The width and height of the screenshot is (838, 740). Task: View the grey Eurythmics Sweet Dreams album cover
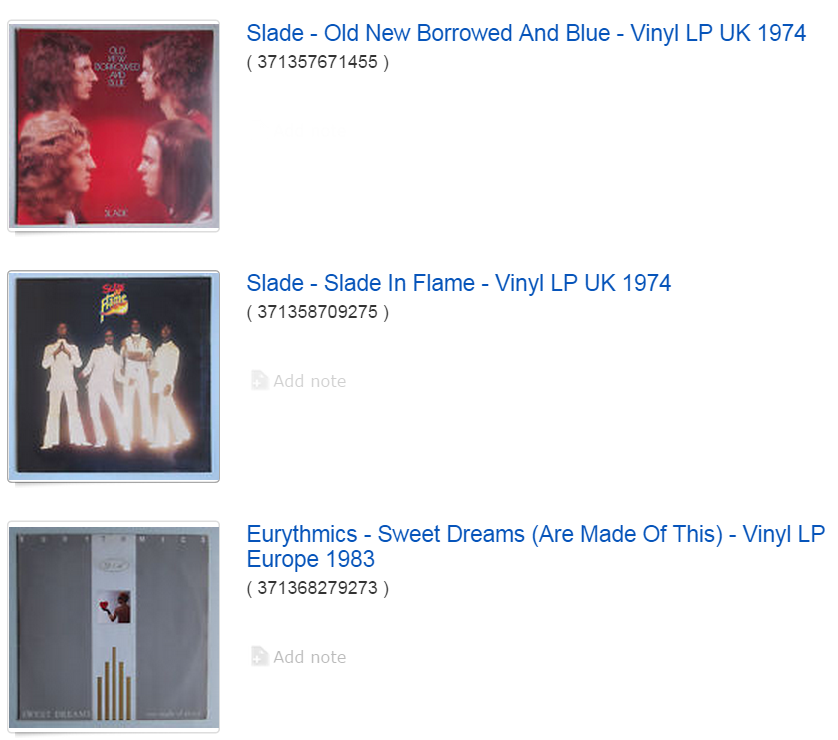[113, 626]
